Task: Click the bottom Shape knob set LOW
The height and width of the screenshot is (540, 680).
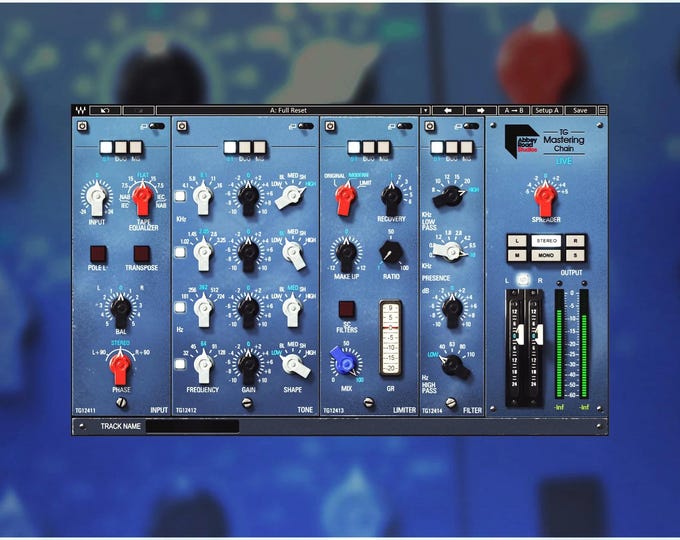Action: coord(296,366)
